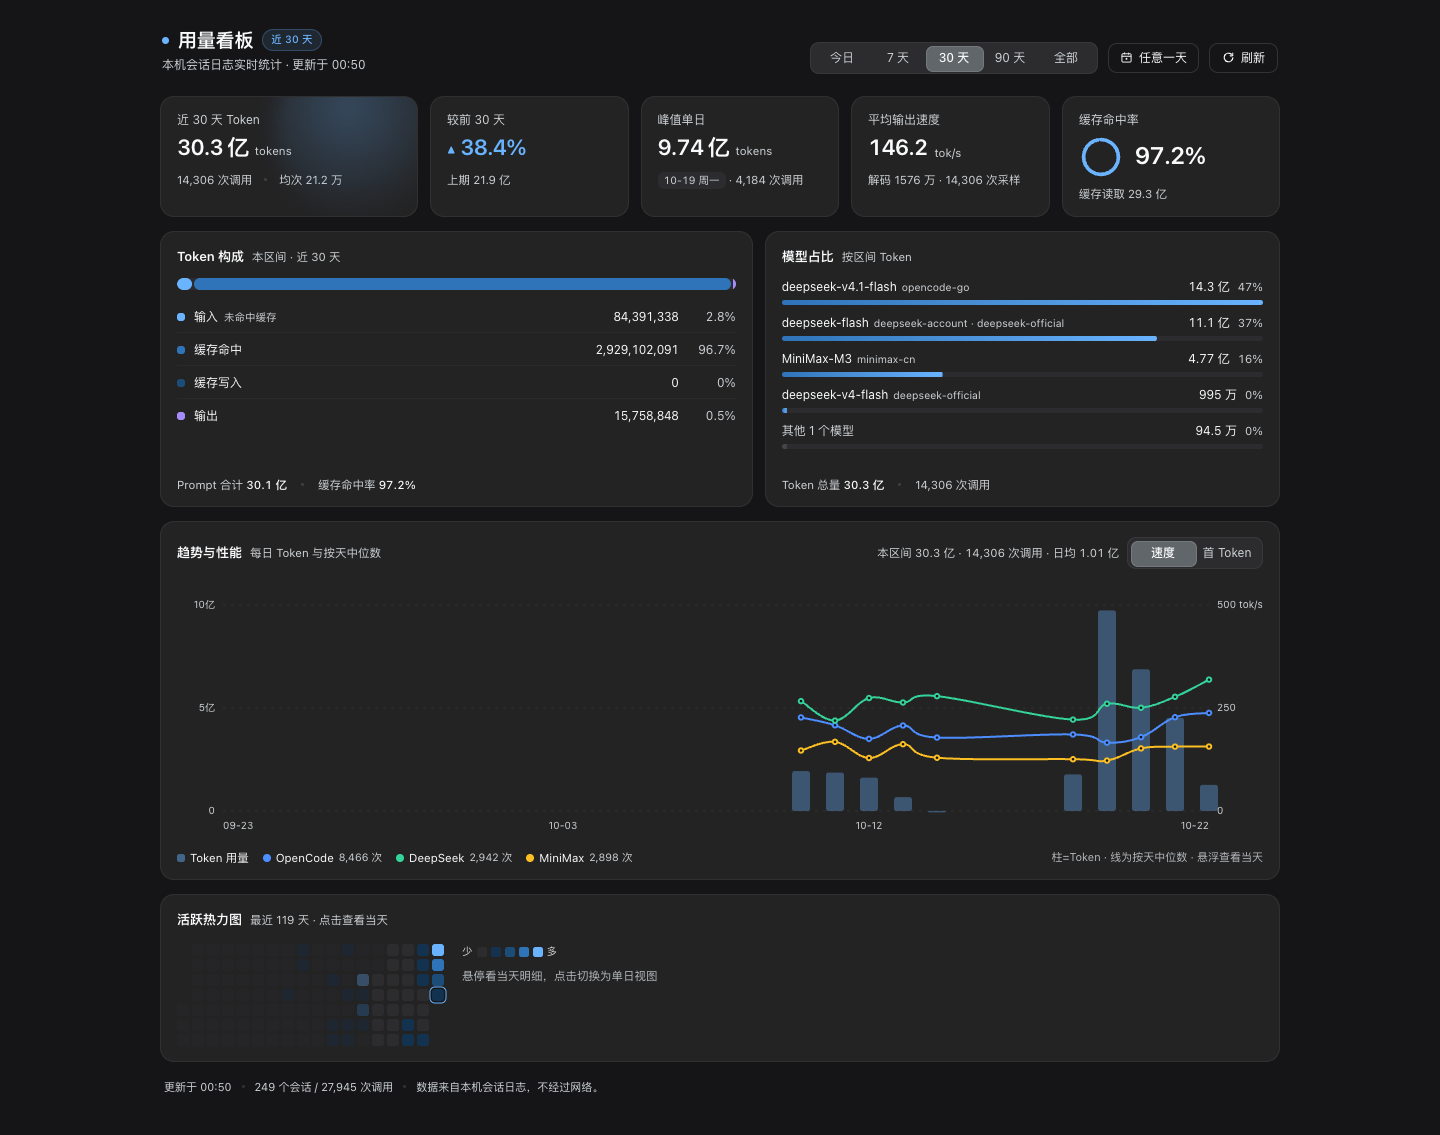Click the last yellow MiniMax data point
This screenshot has height=1135, width=1440.
tap(1209, 746)
